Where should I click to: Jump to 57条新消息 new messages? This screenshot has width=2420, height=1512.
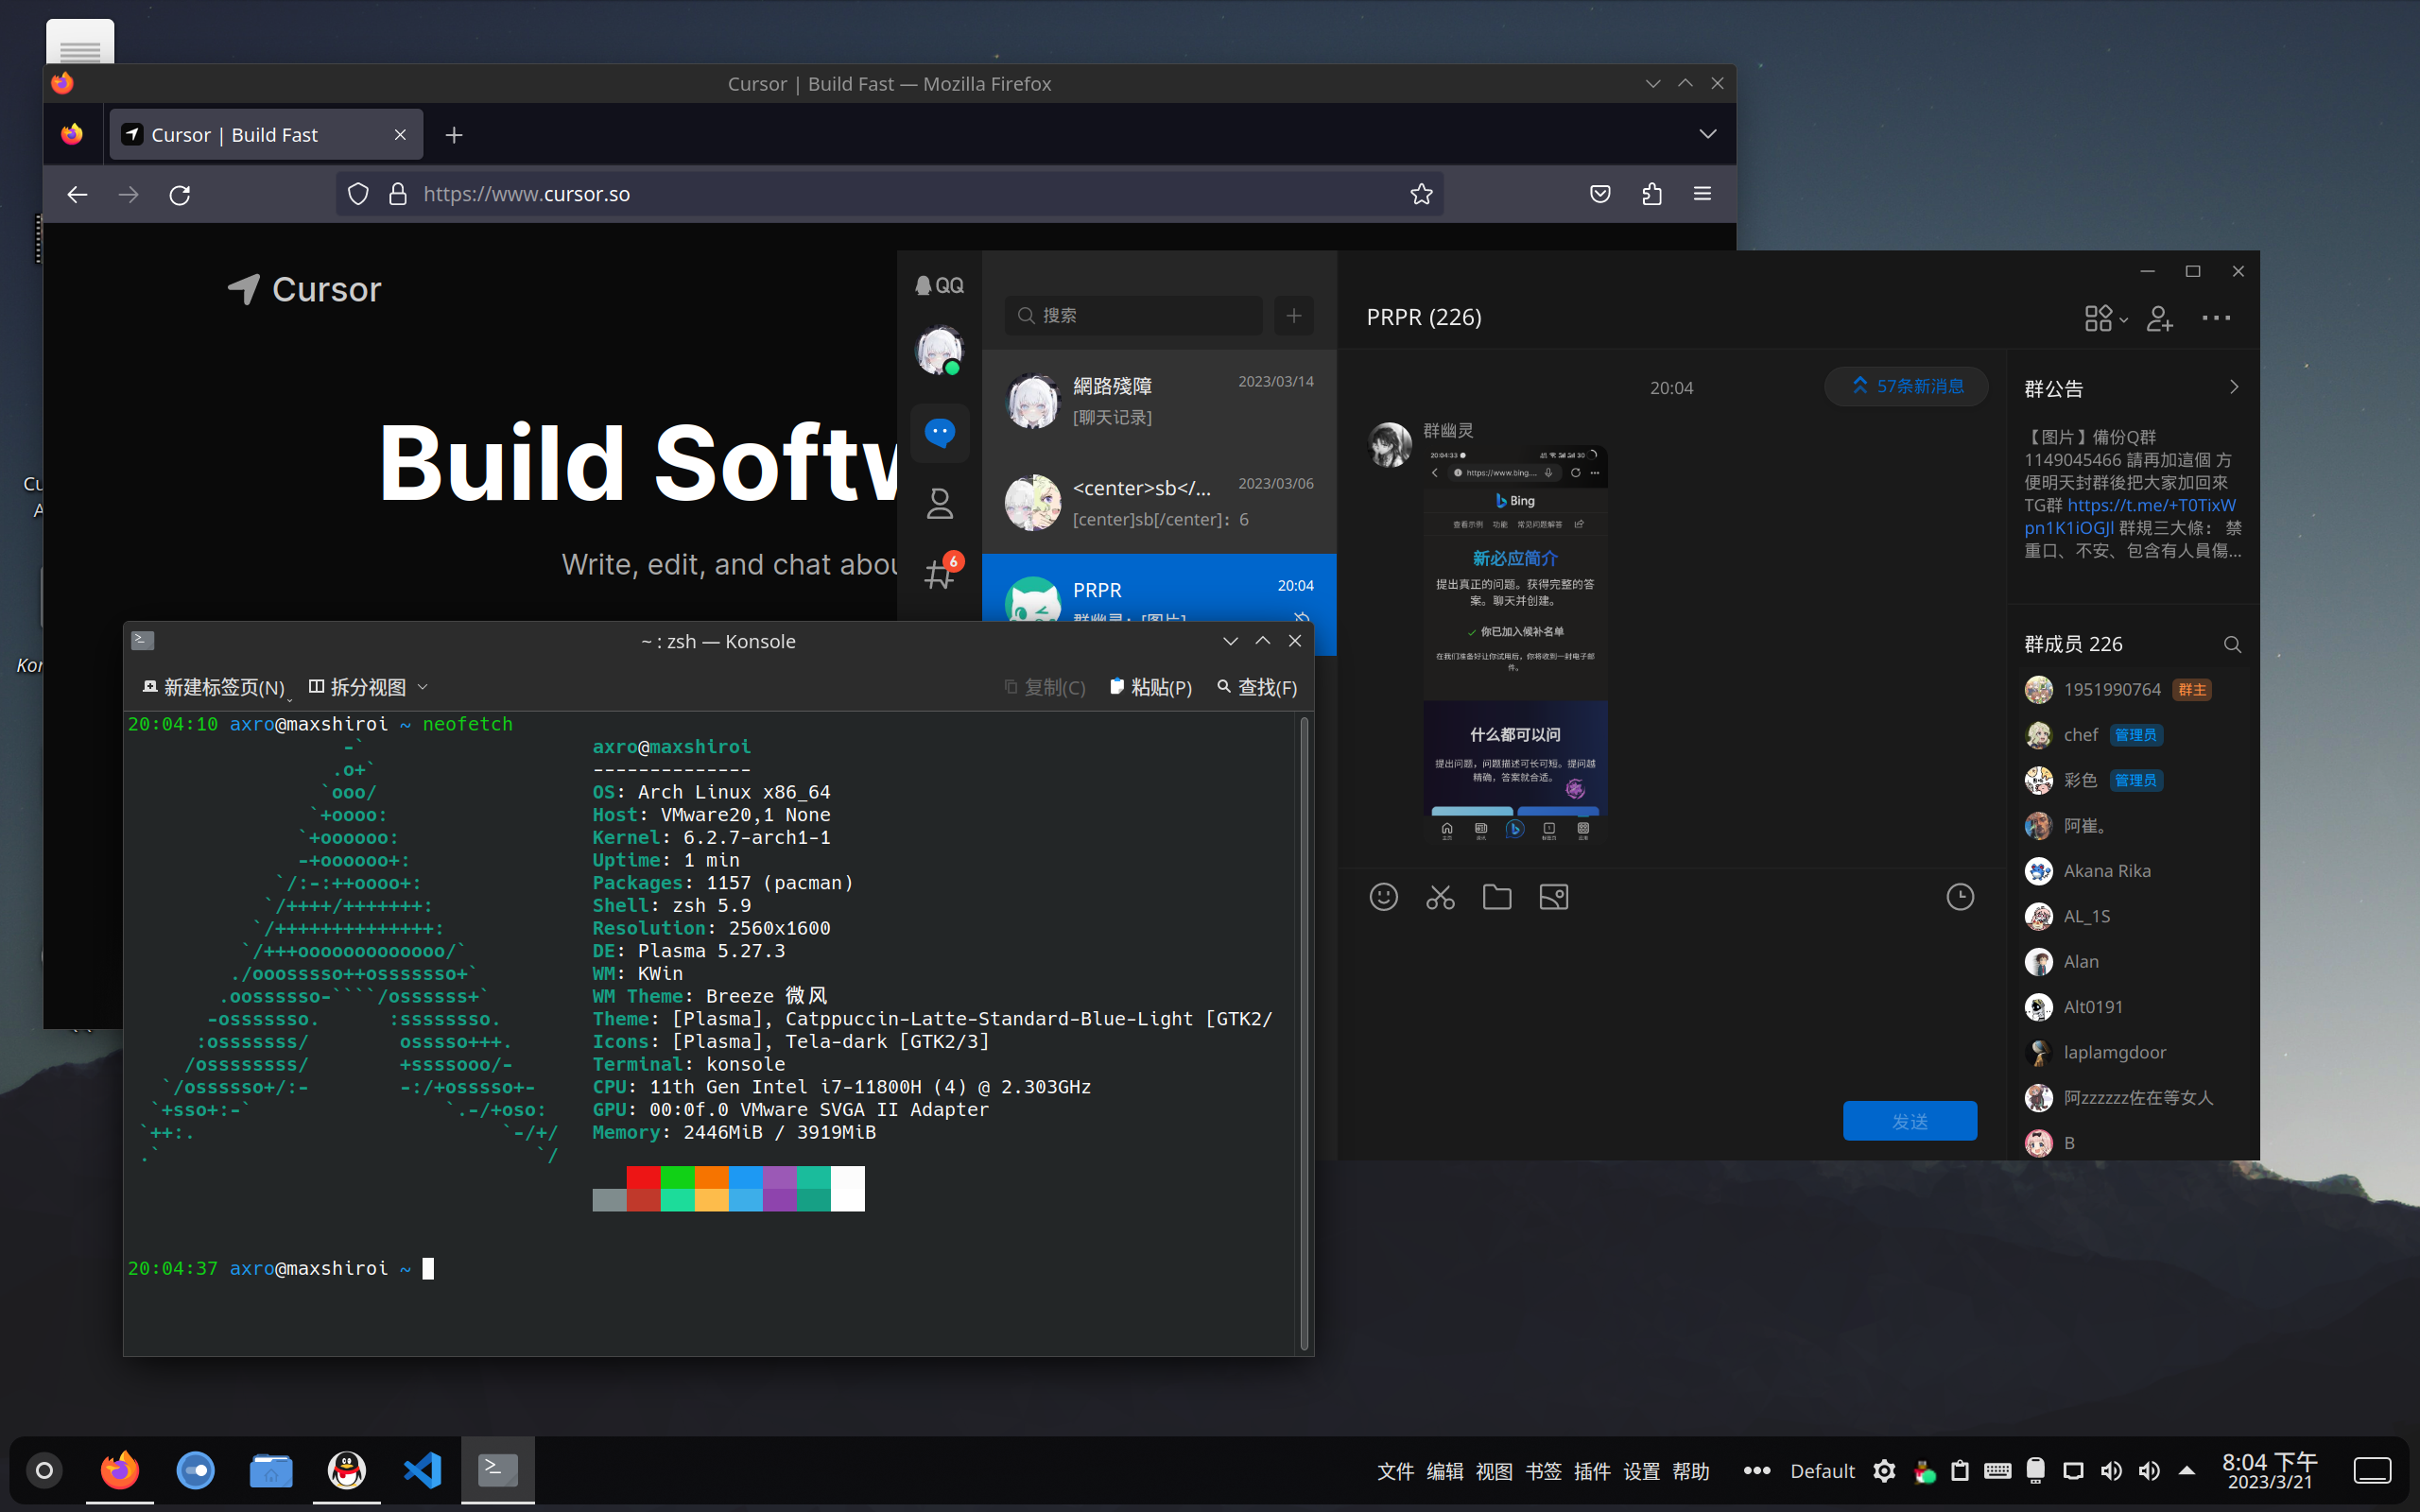tap(1907, 386)
